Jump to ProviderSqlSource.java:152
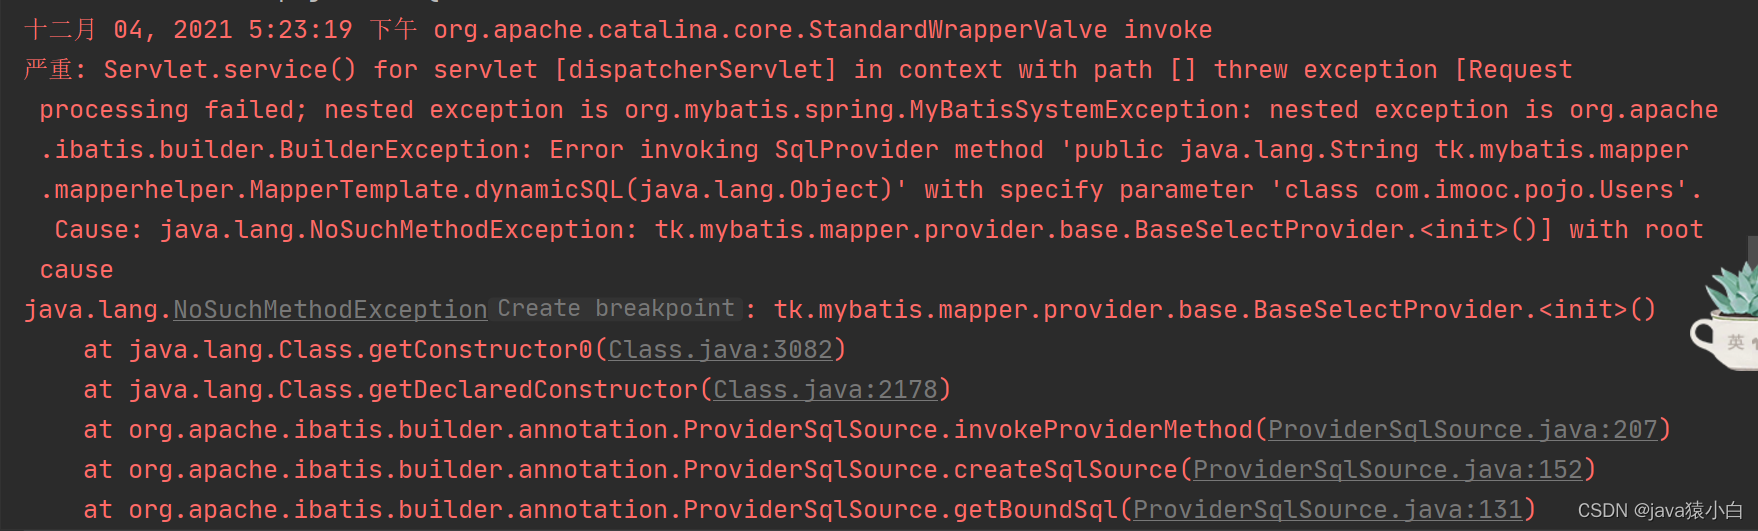Screen dimensions: 1758x531 1388,470
